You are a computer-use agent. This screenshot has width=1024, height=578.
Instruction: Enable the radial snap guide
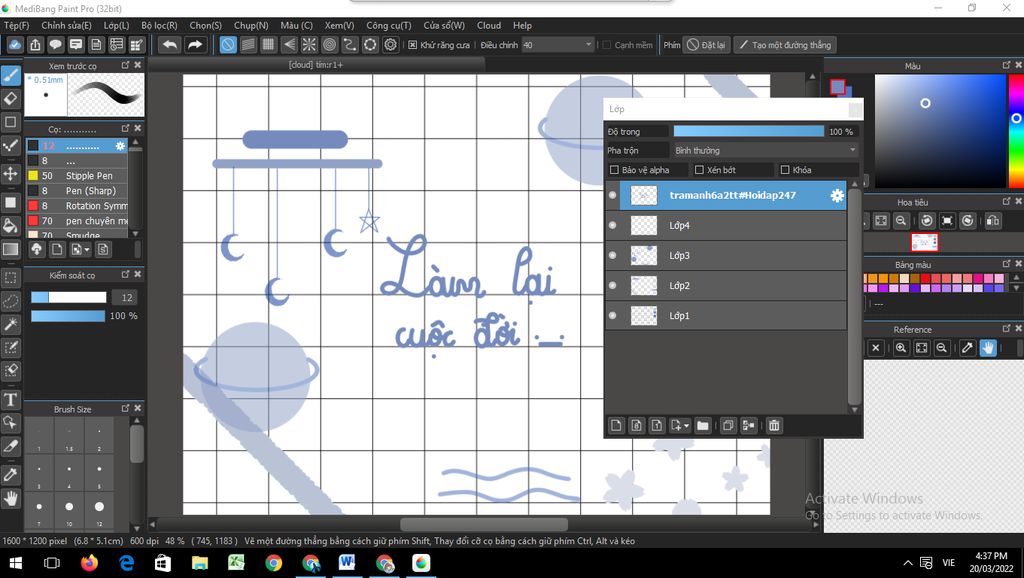(x=309, y=44)
